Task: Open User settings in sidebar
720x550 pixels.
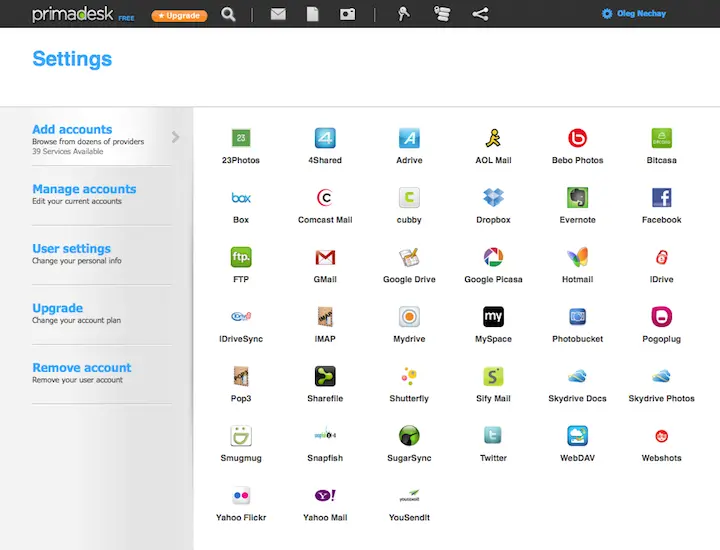Action: pyautogui.click(x=71, y=248)
